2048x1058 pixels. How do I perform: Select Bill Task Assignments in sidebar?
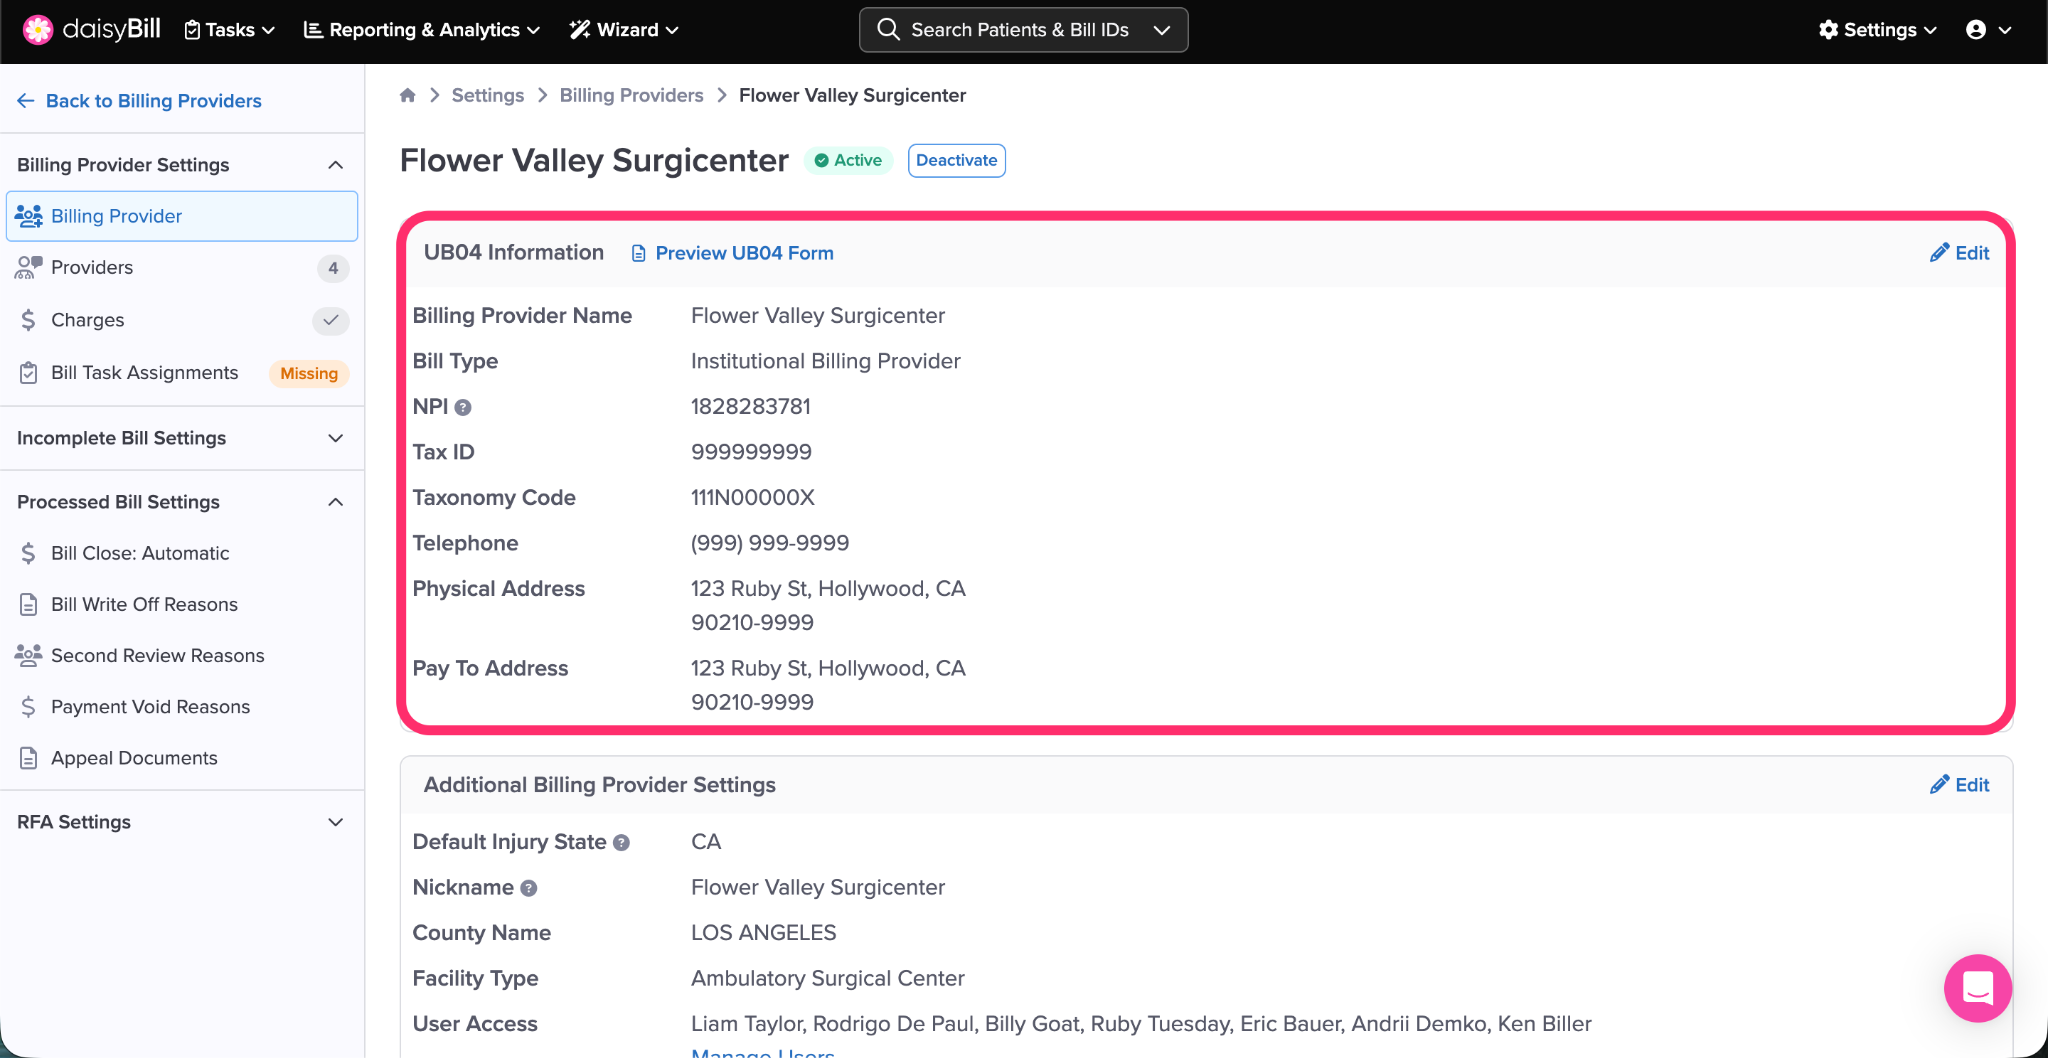[x=145, y=373]
